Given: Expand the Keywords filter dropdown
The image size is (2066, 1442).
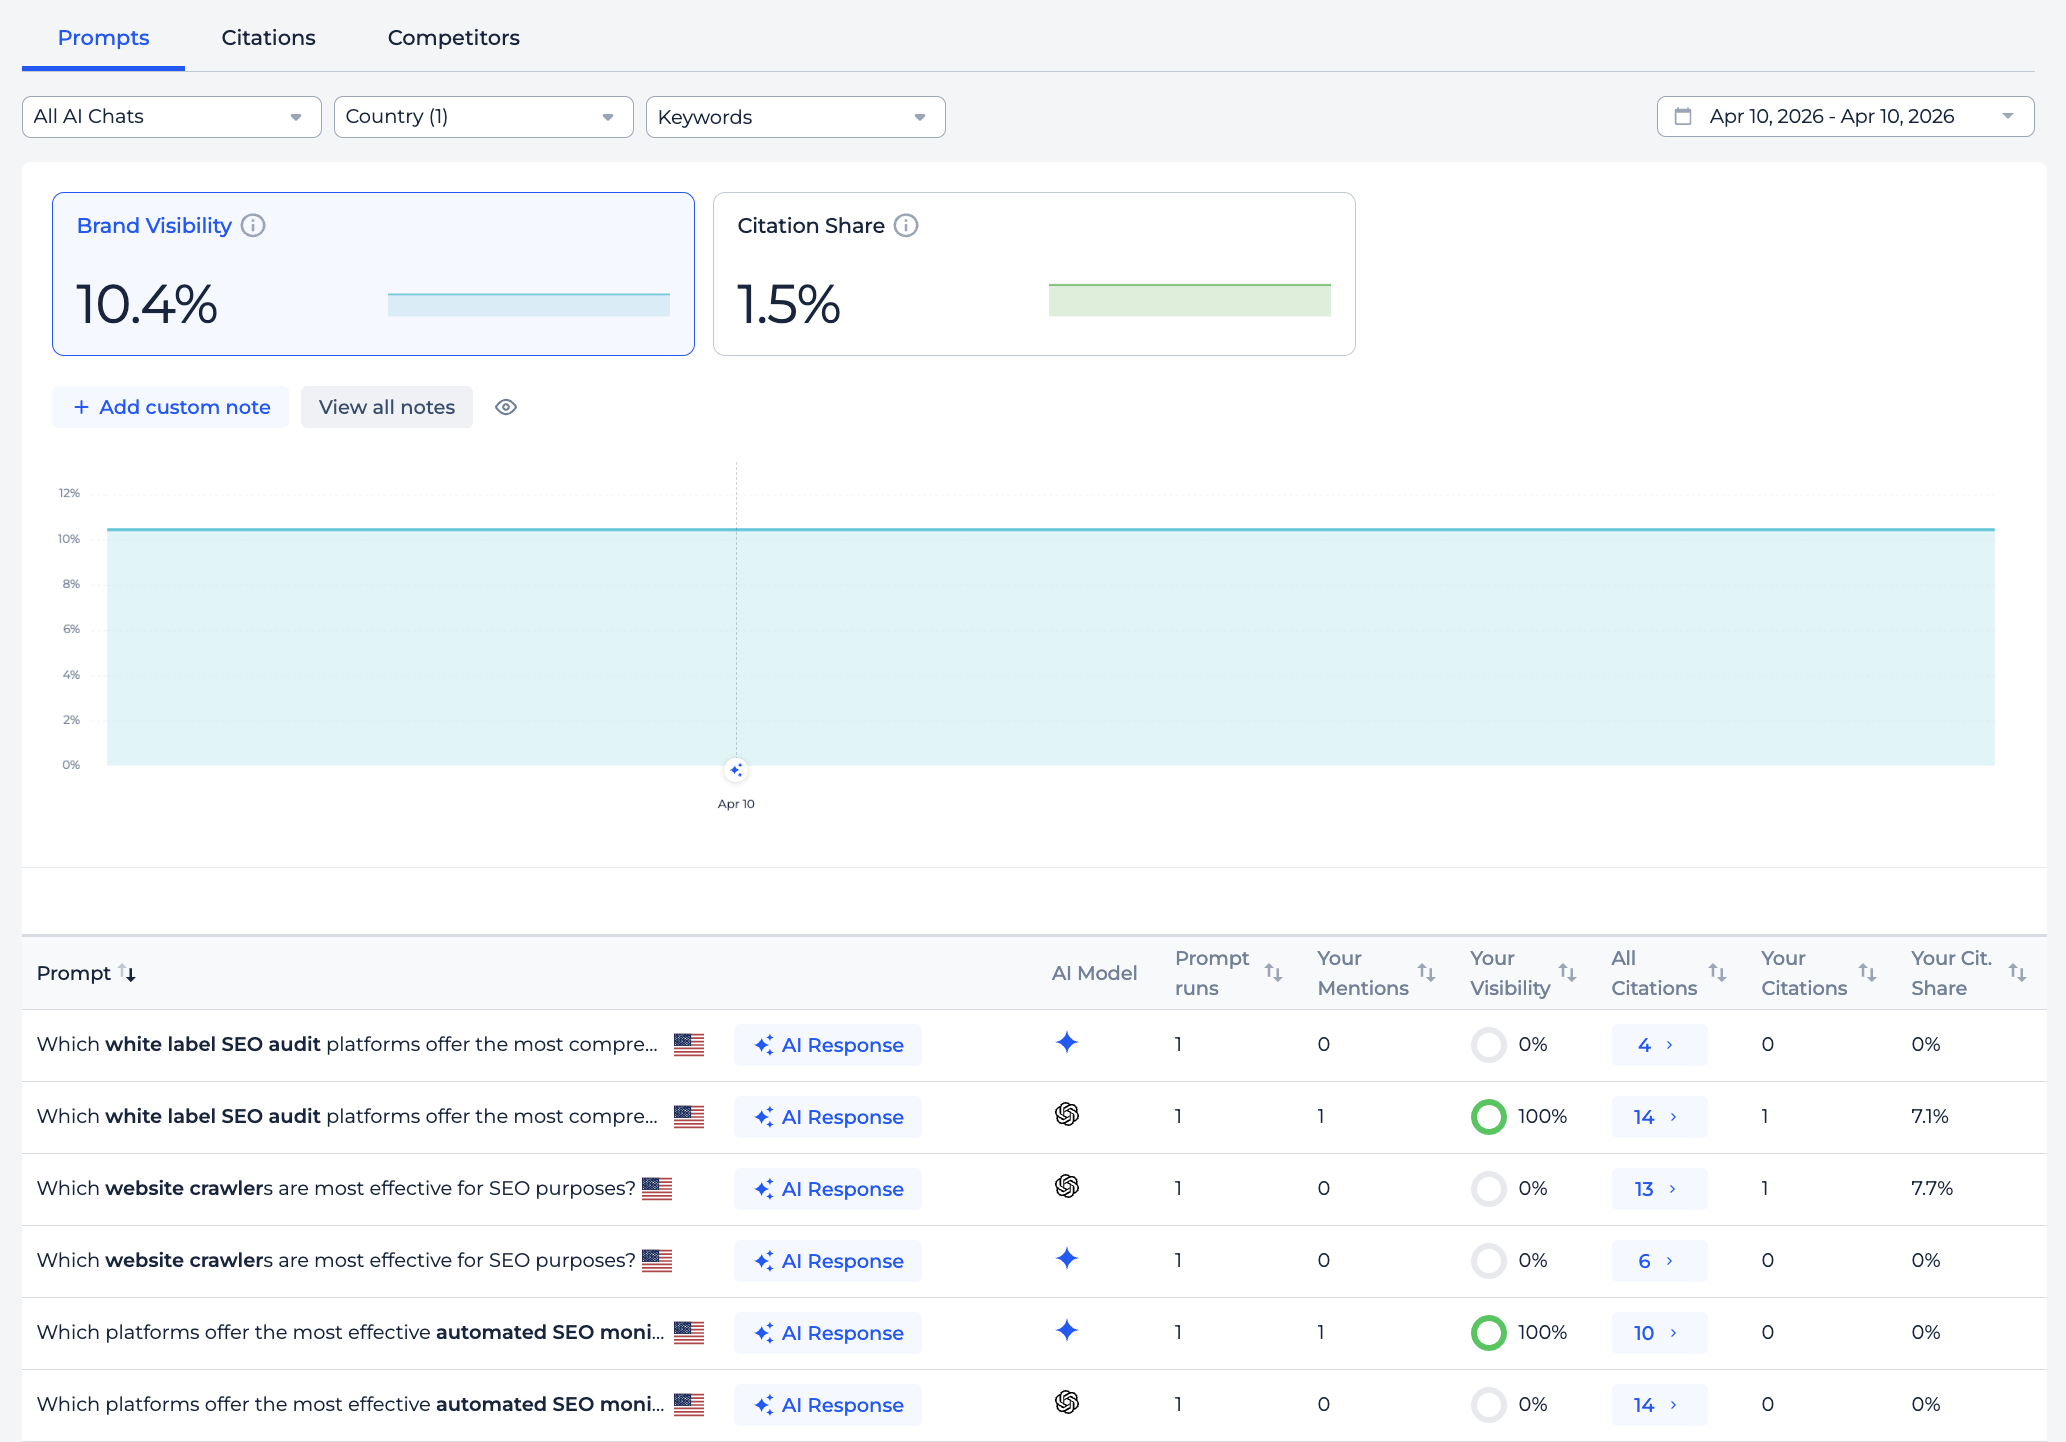Looking at the screenshot, I should pos(795,117).
